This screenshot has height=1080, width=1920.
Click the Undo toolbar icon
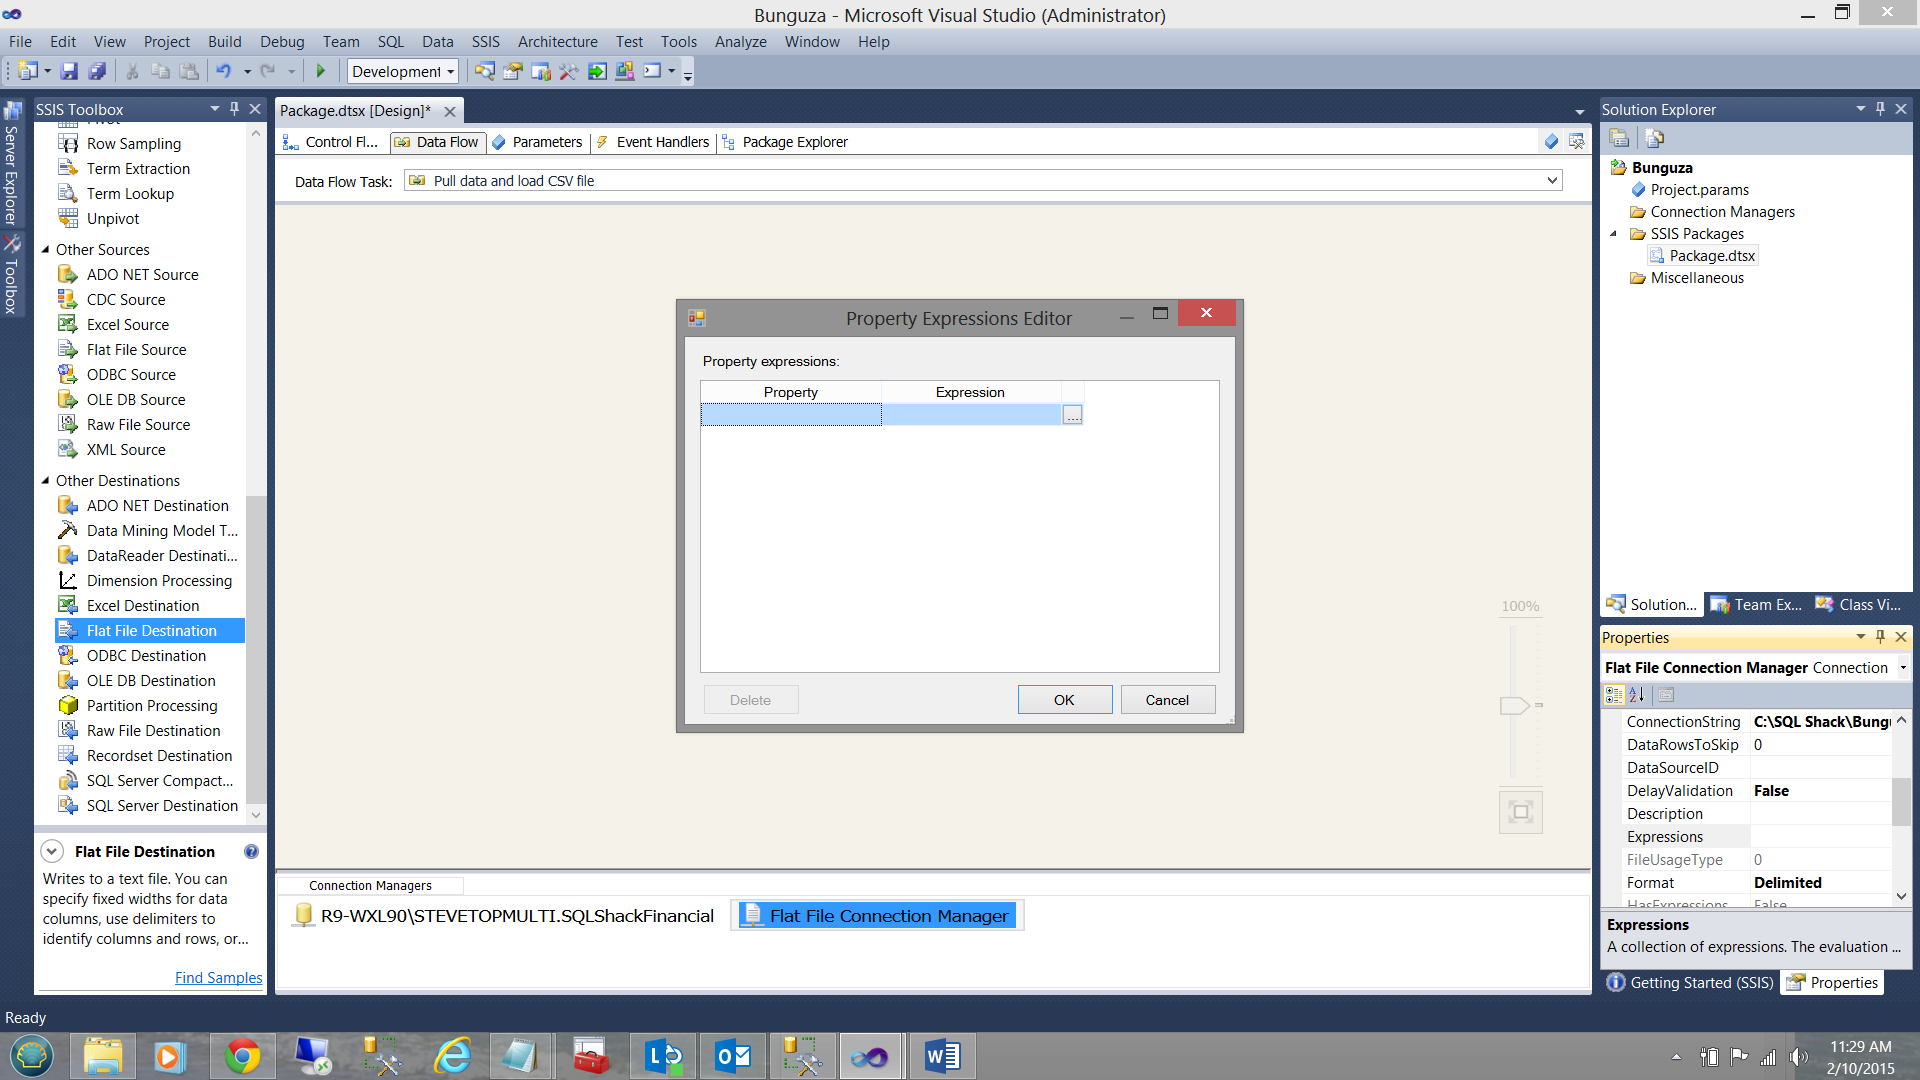click(x=223, y=71)
